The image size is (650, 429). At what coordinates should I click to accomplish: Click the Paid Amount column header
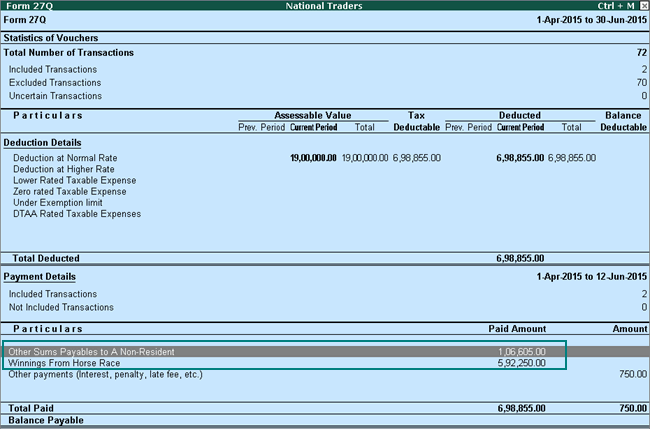517,329
